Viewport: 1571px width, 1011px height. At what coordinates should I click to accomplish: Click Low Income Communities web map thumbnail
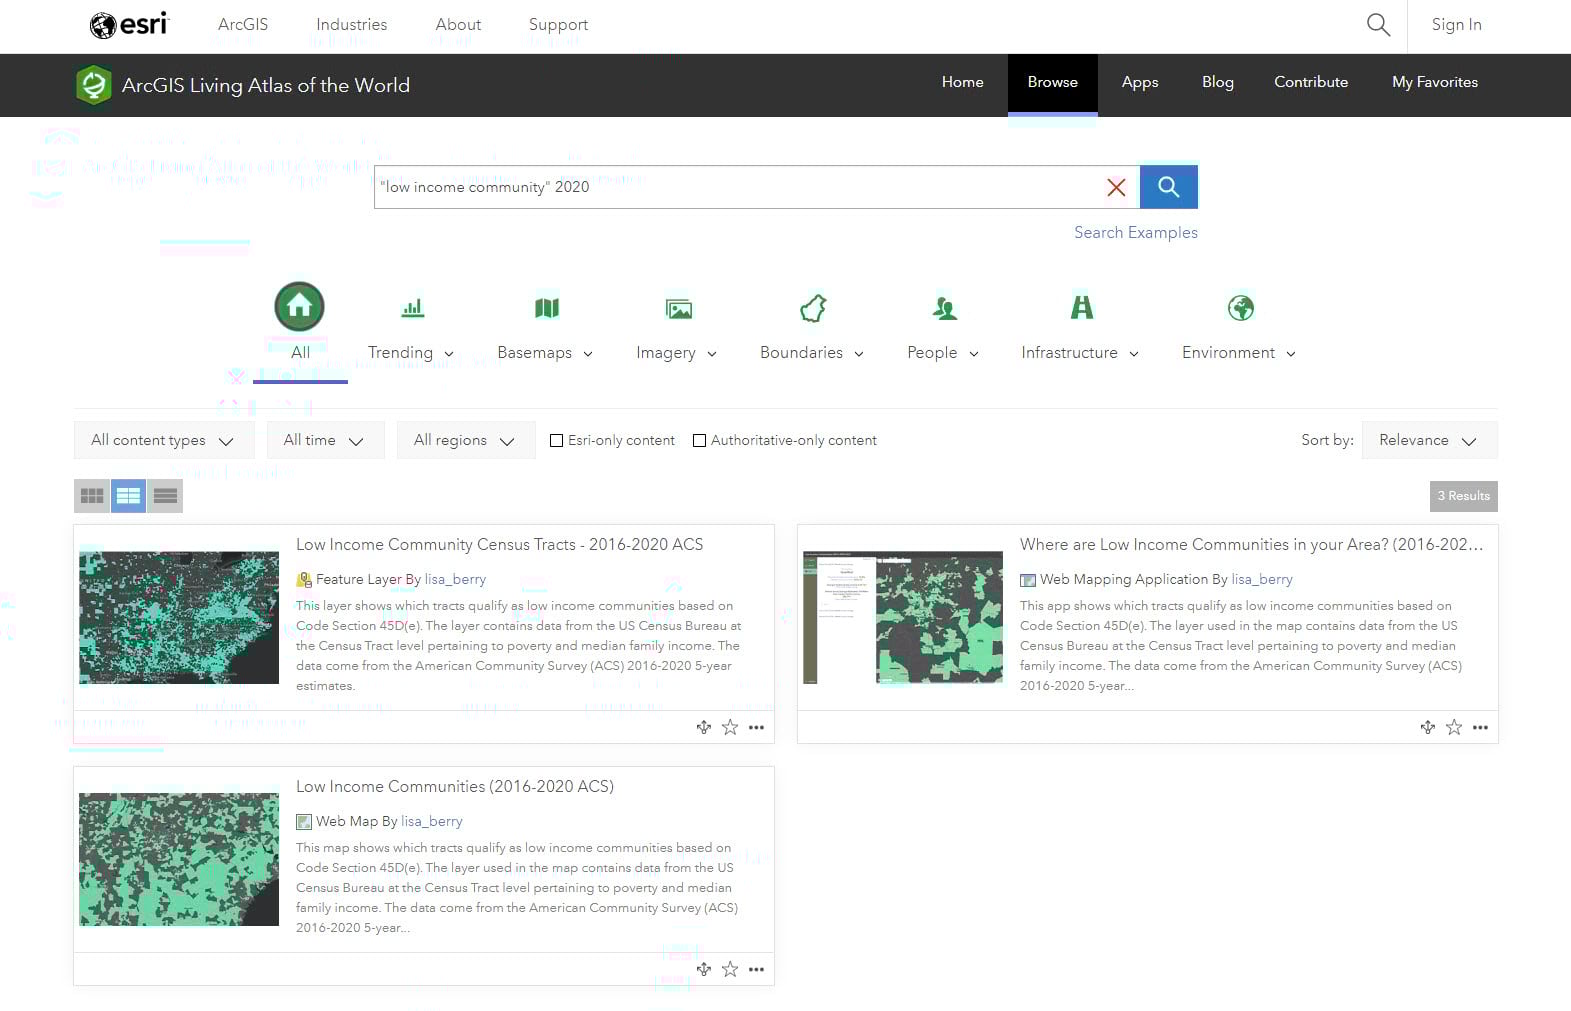coord(179,860)
